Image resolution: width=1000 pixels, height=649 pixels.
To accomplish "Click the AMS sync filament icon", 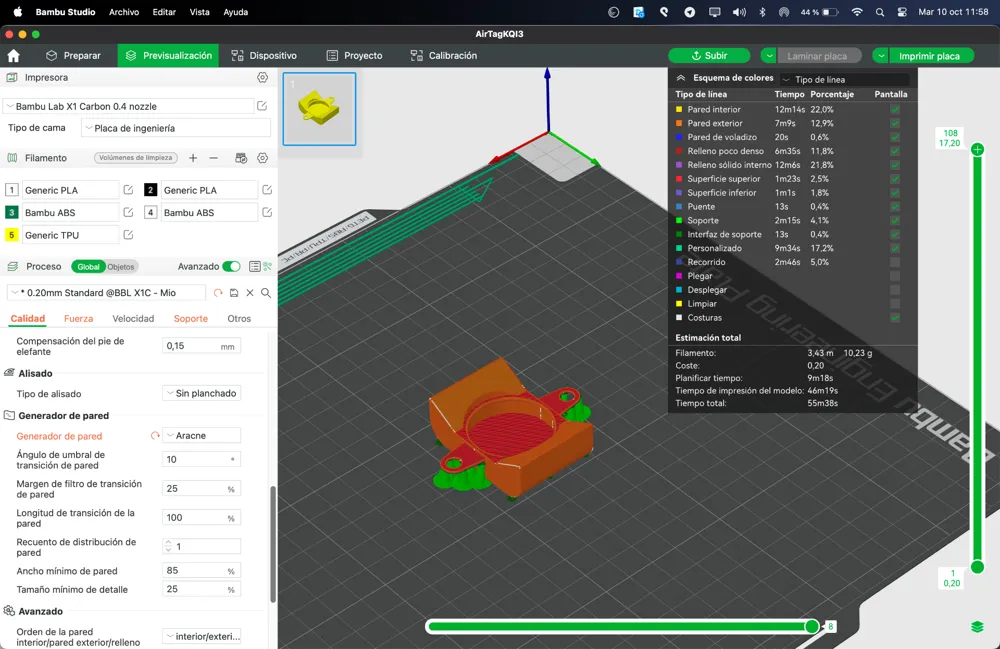I will click(x=240, y=158).
